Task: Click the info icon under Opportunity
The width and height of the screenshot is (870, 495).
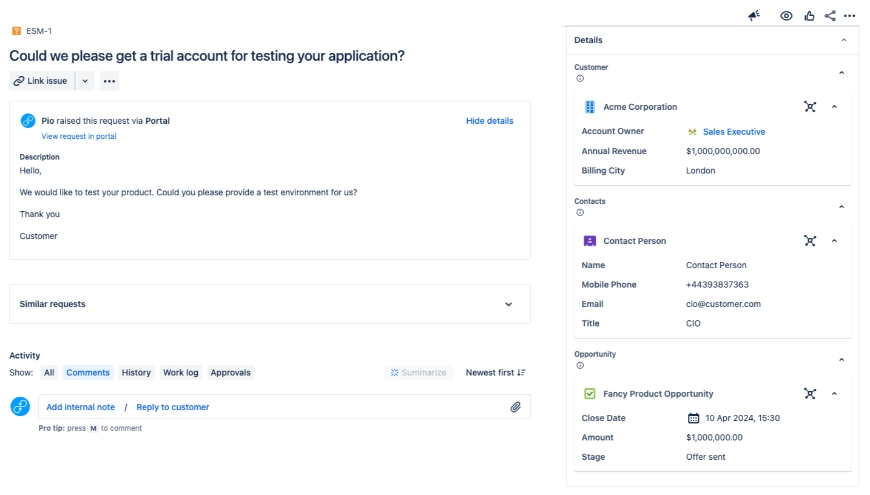Action: click(x=580, y=365)
